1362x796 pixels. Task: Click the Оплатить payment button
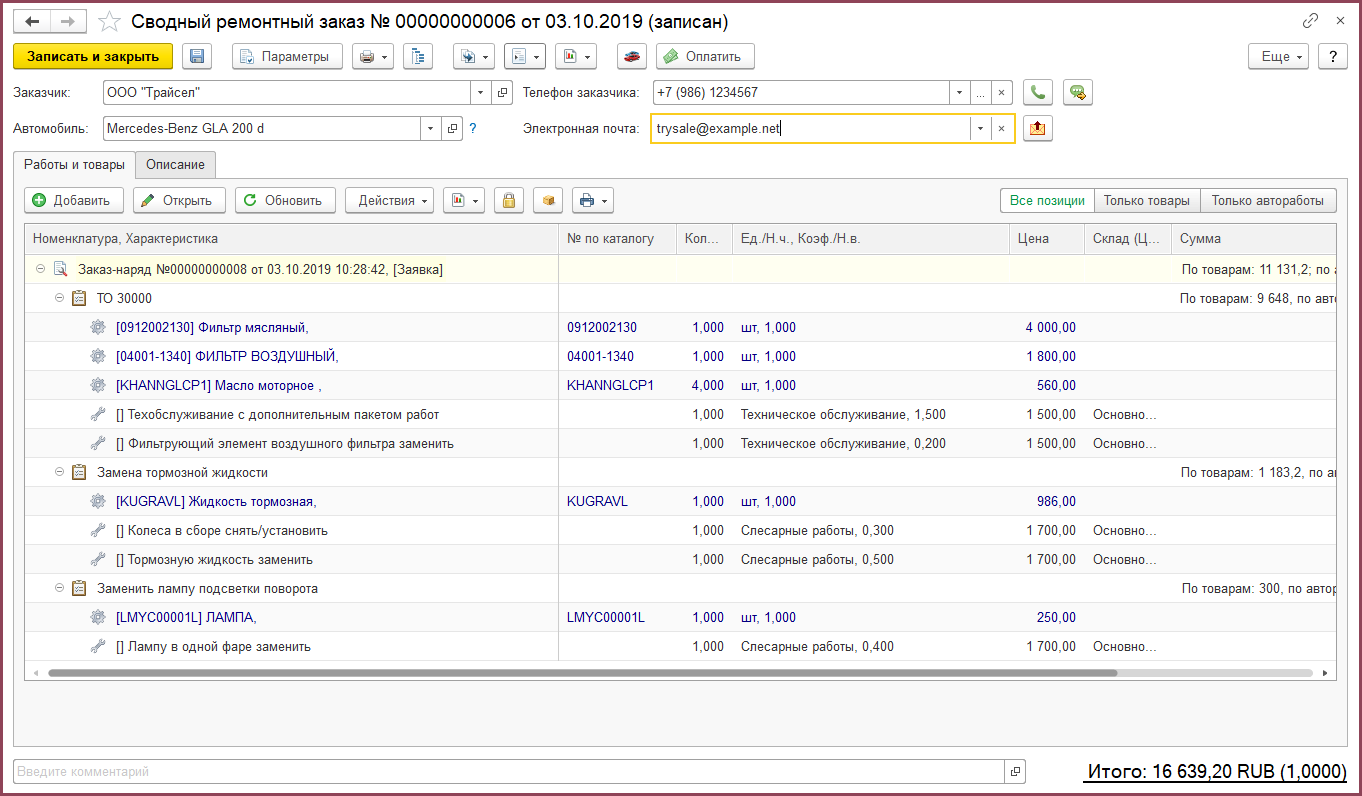pyautogui.click(x=705, y=57)
